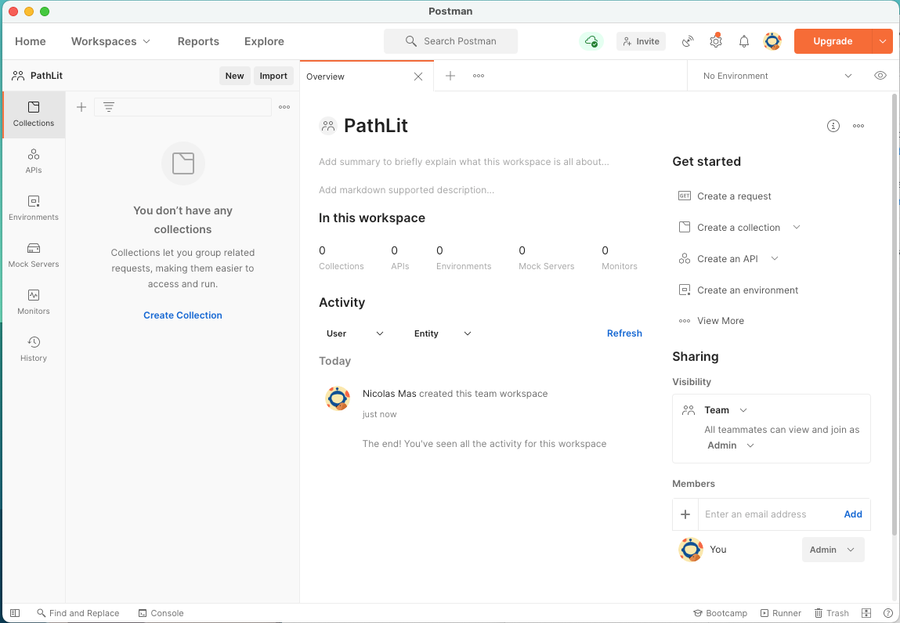Viewport: 900px width, 623px height.
Task: Toggle the sidebar visibility at bottom left
Action: pos(14,613)
